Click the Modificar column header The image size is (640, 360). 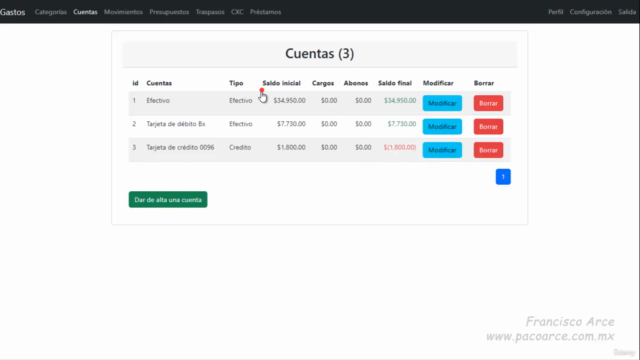pyautogui.click(x=438, y=83)
